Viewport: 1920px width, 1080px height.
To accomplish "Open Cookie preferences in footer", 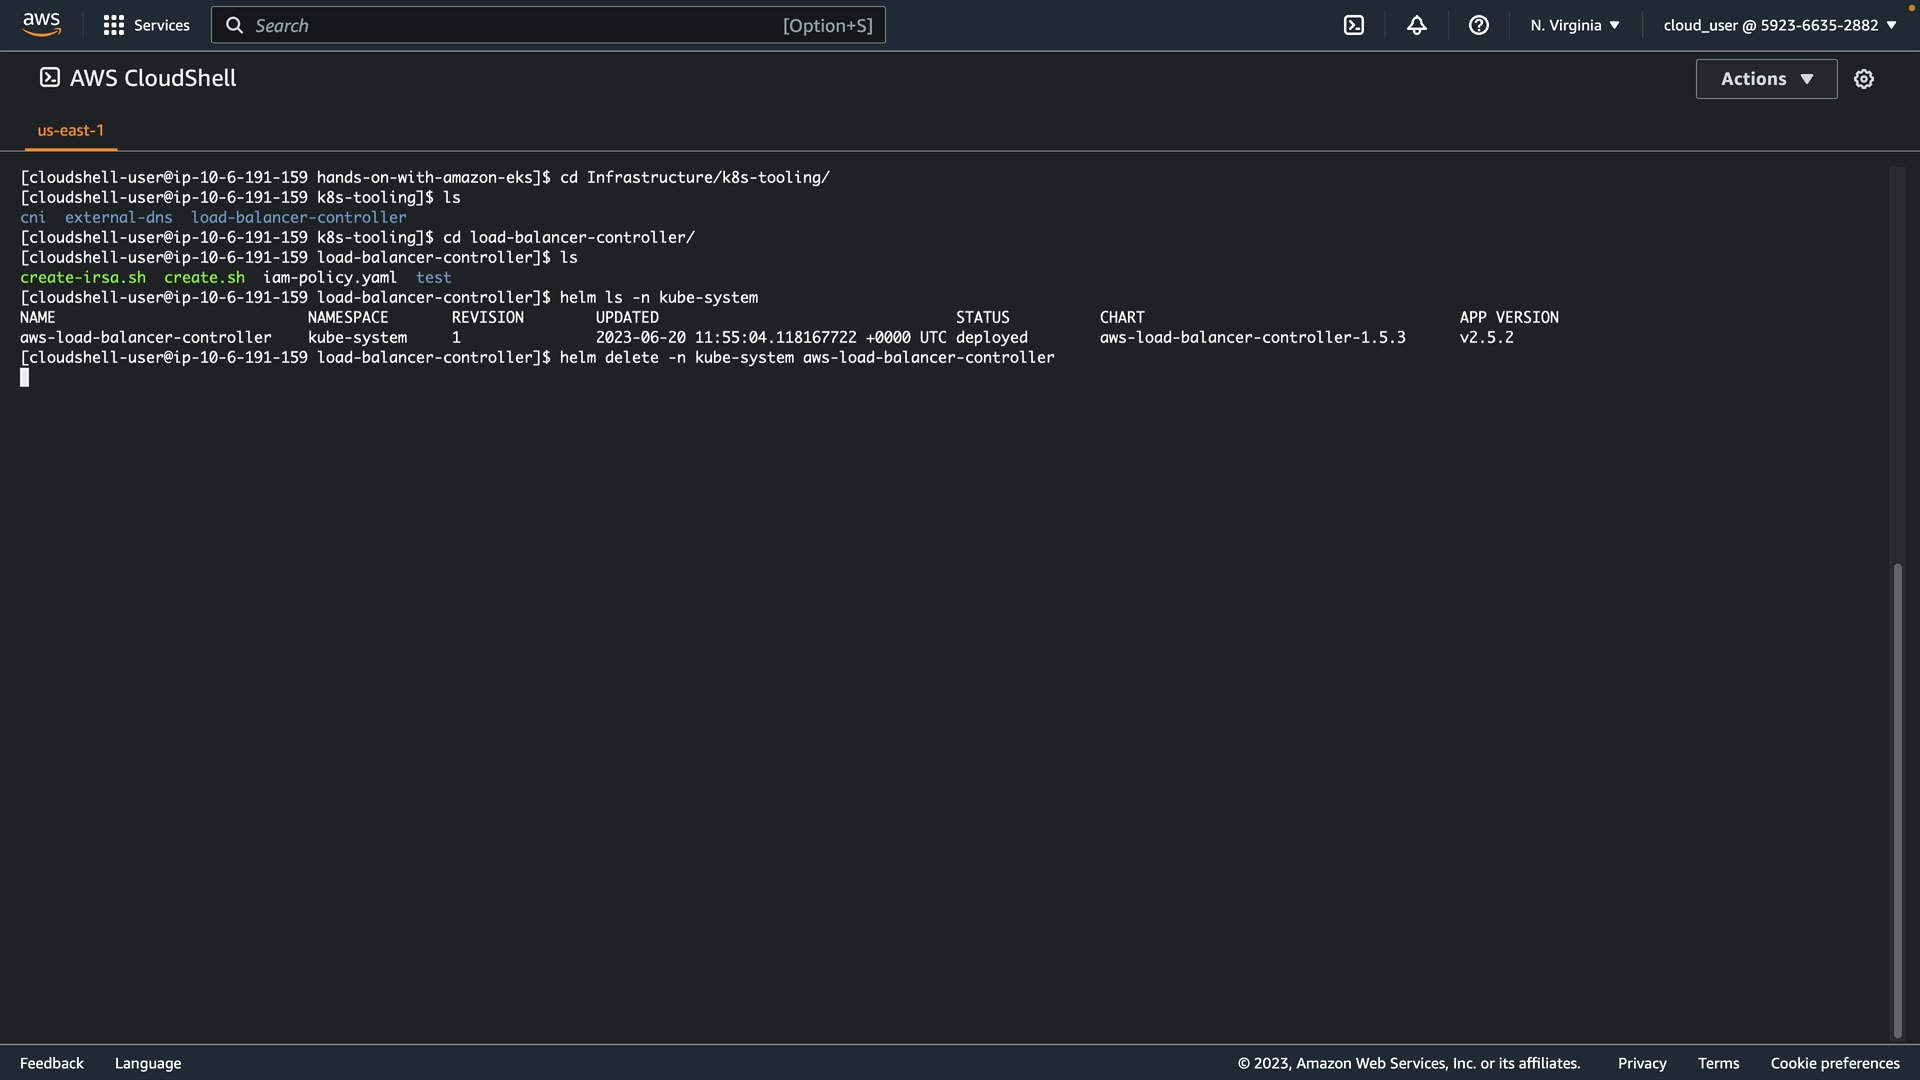I will [1834, 1063].
